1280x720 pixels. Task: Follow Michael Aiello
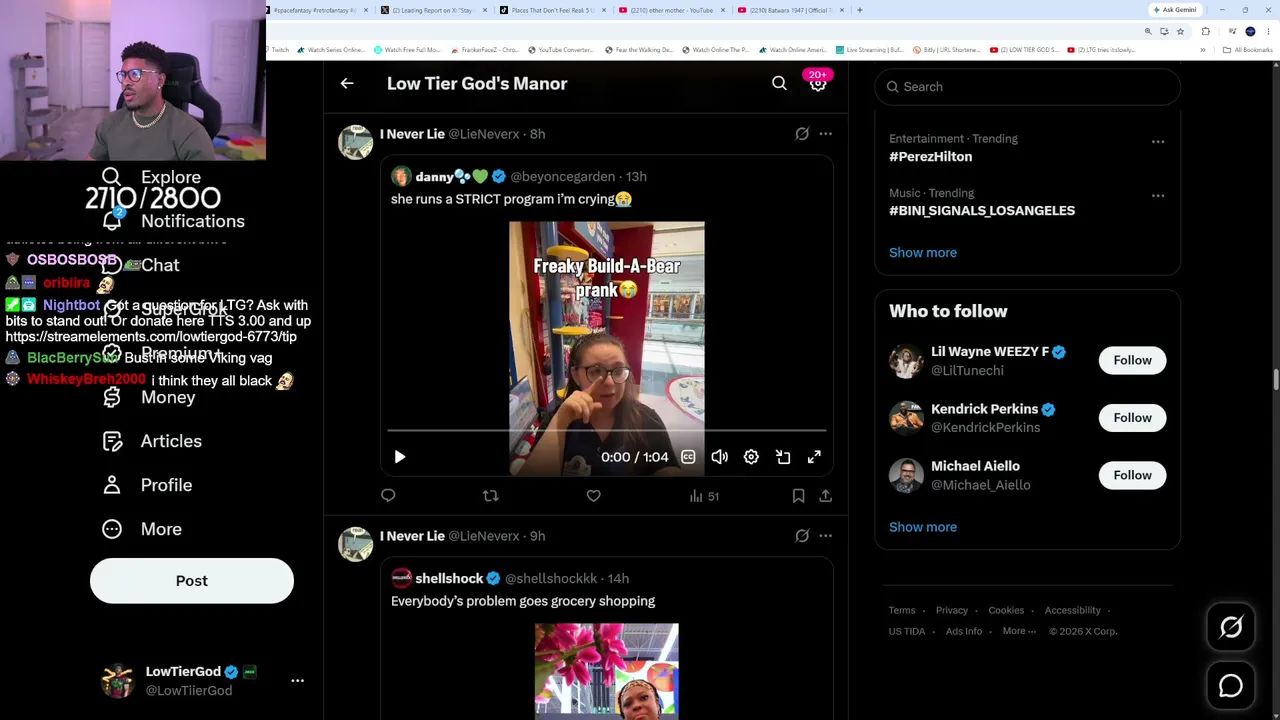tap(1132, 476)
